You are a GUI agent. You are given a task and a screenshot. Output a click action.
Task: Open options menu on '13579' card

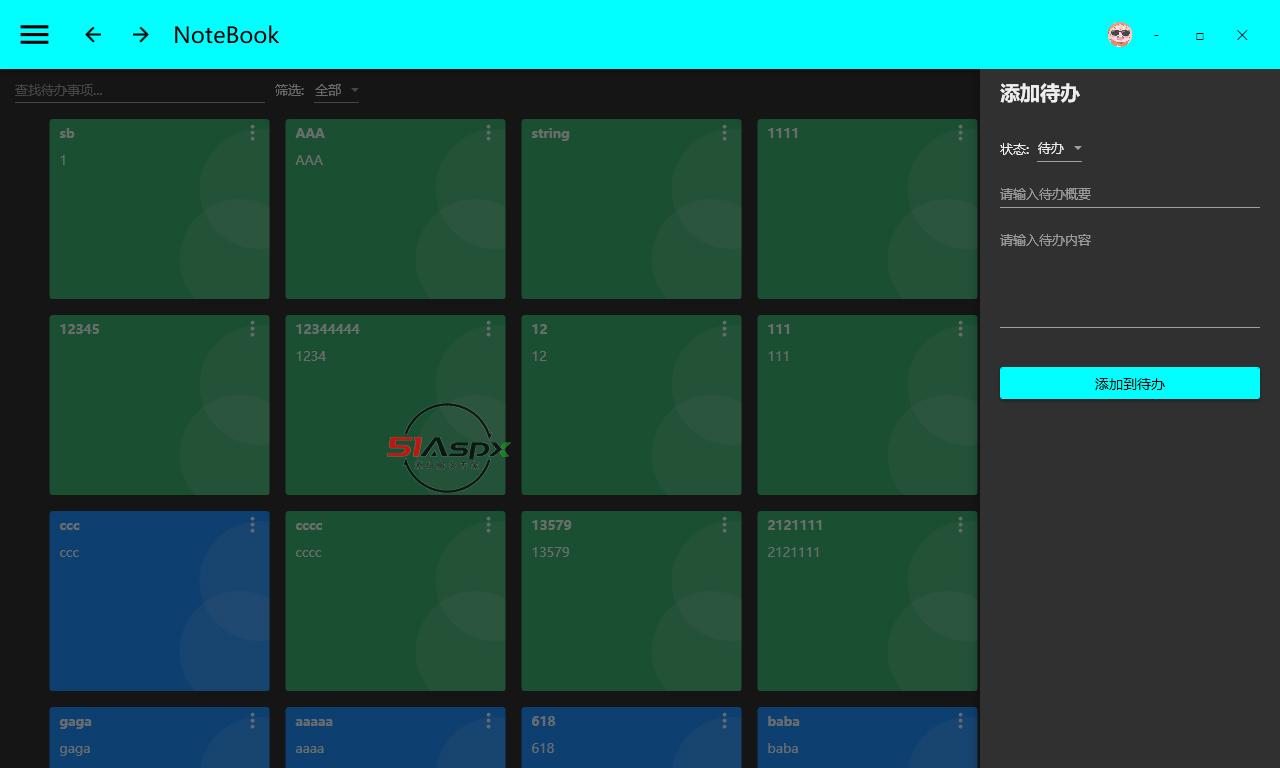(724, 525)
